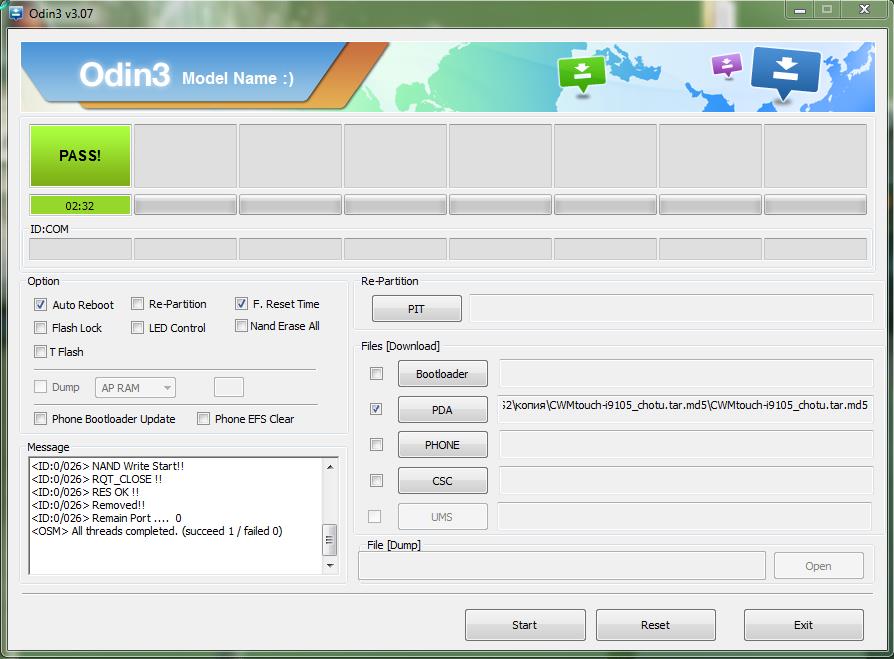
Task: Close the Odin3 window
Action: 864,10
